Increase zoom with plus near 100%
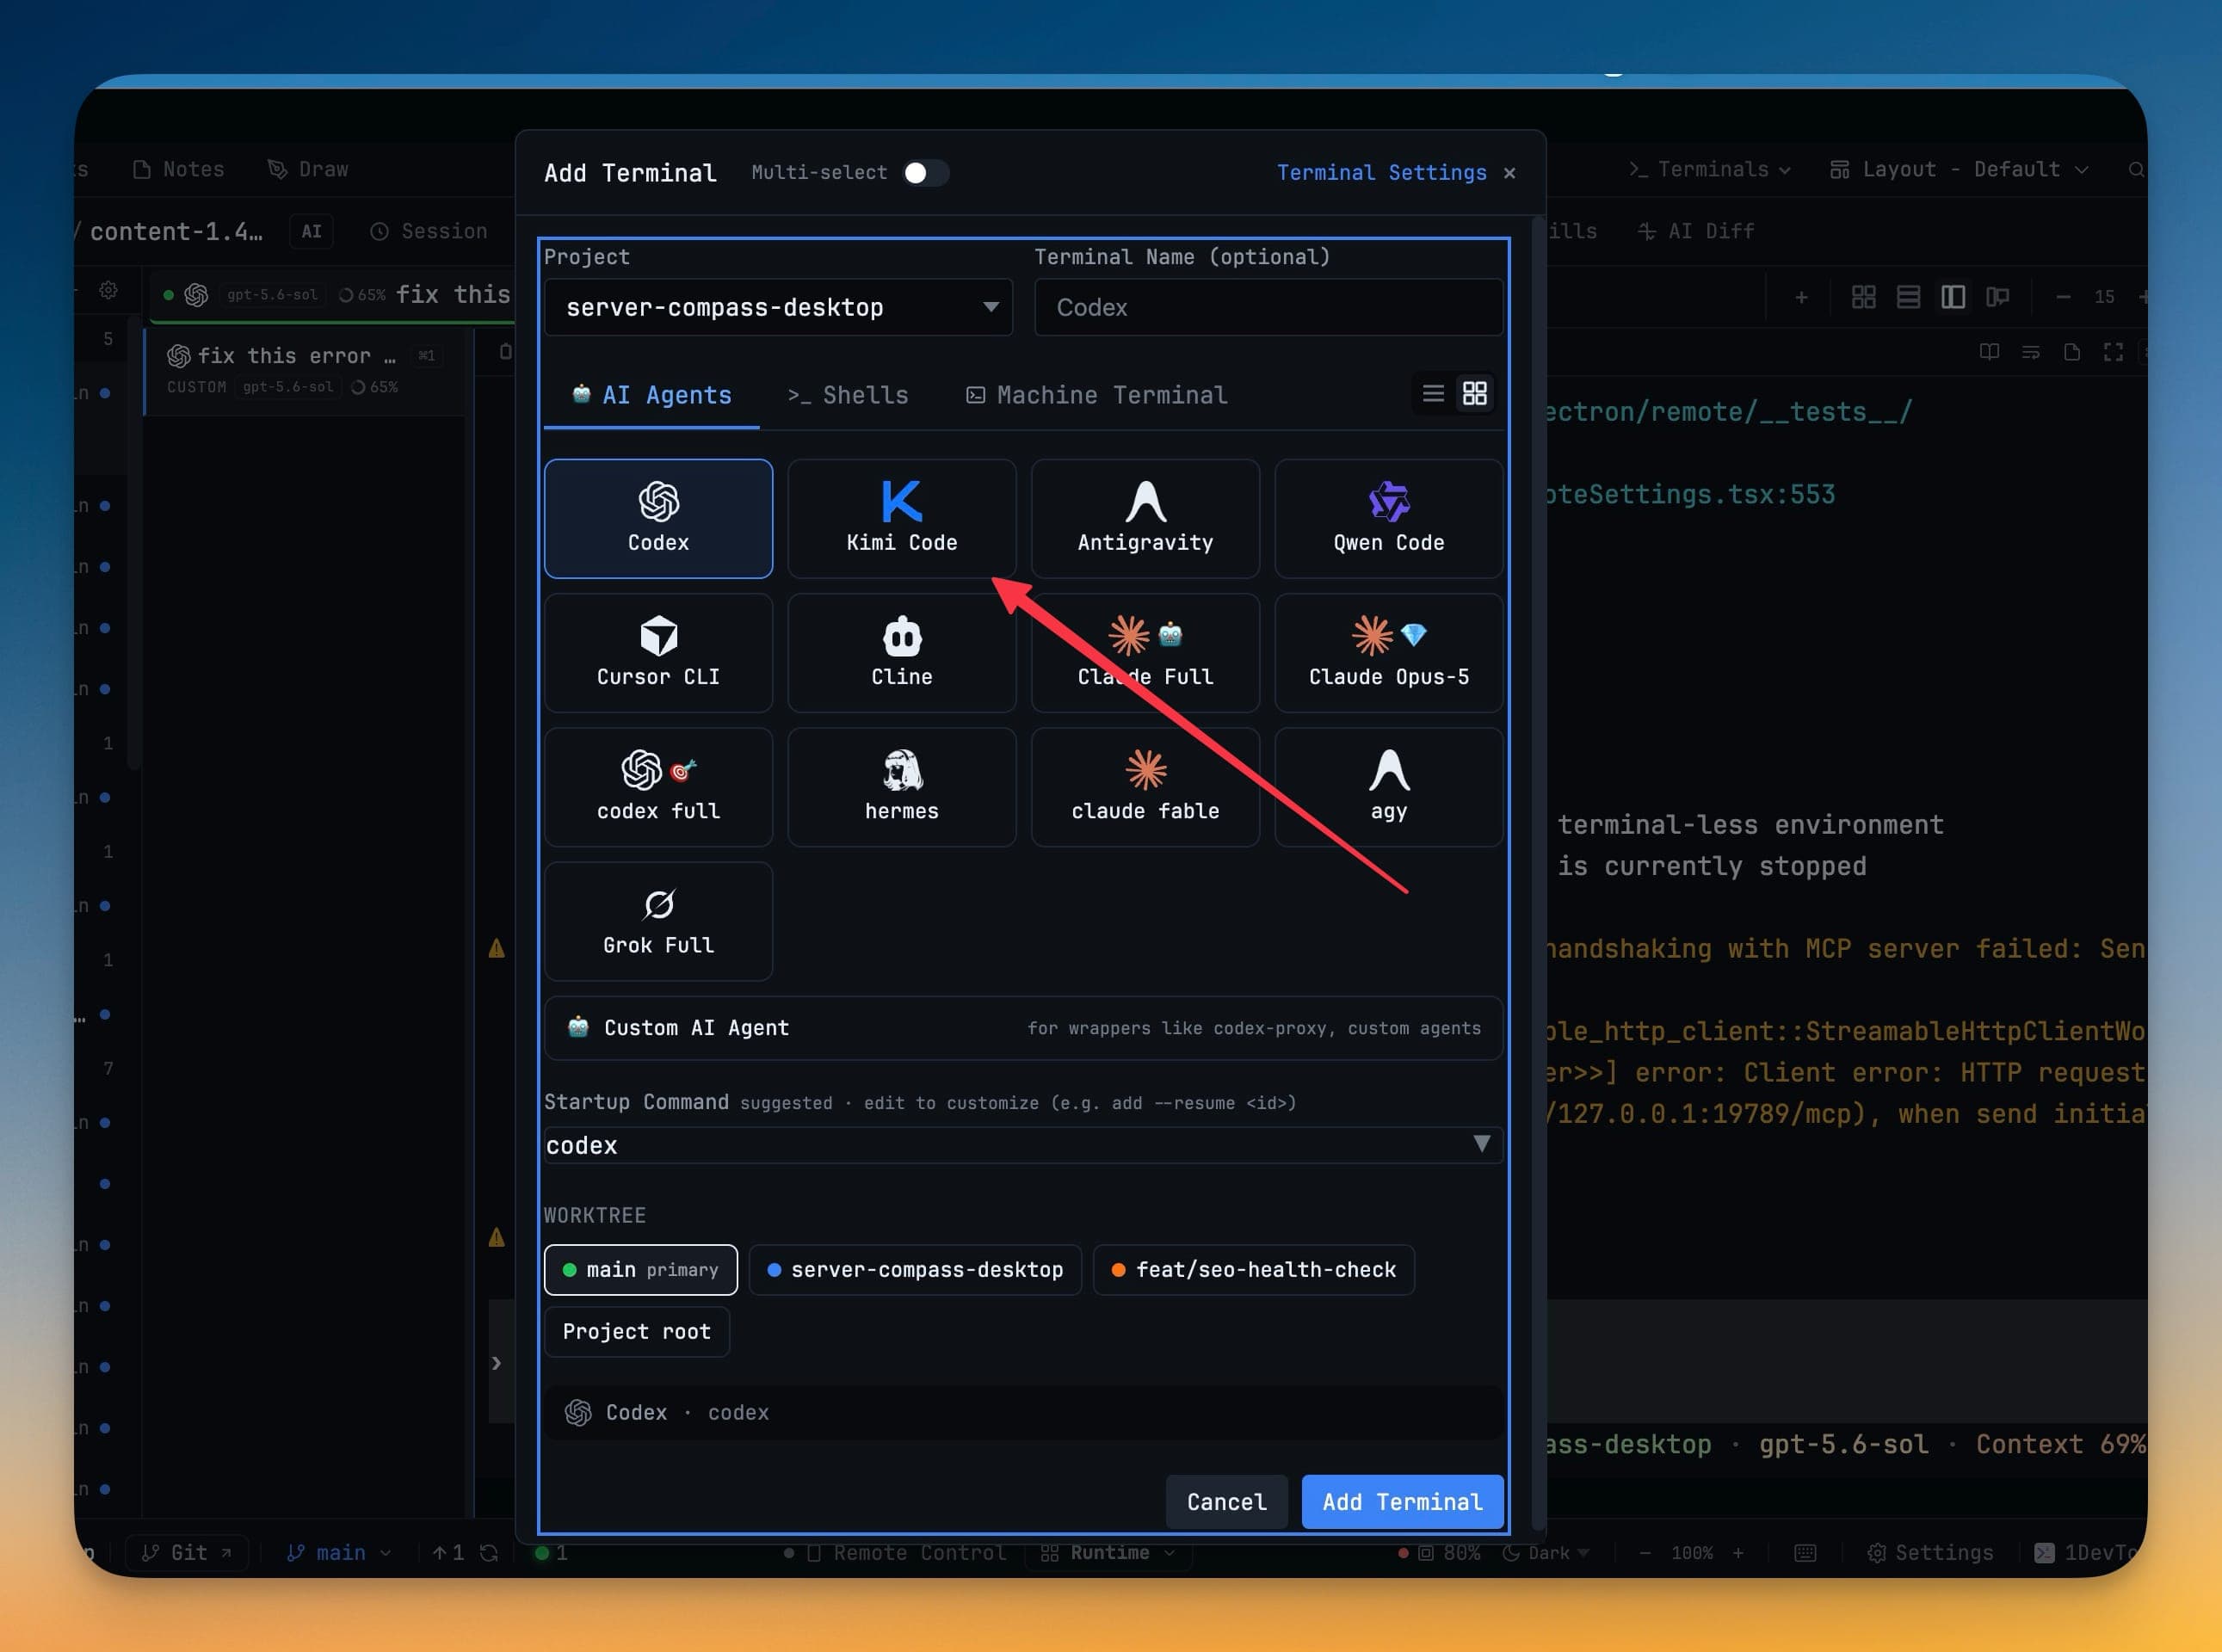 [x=1738, y=1553]
